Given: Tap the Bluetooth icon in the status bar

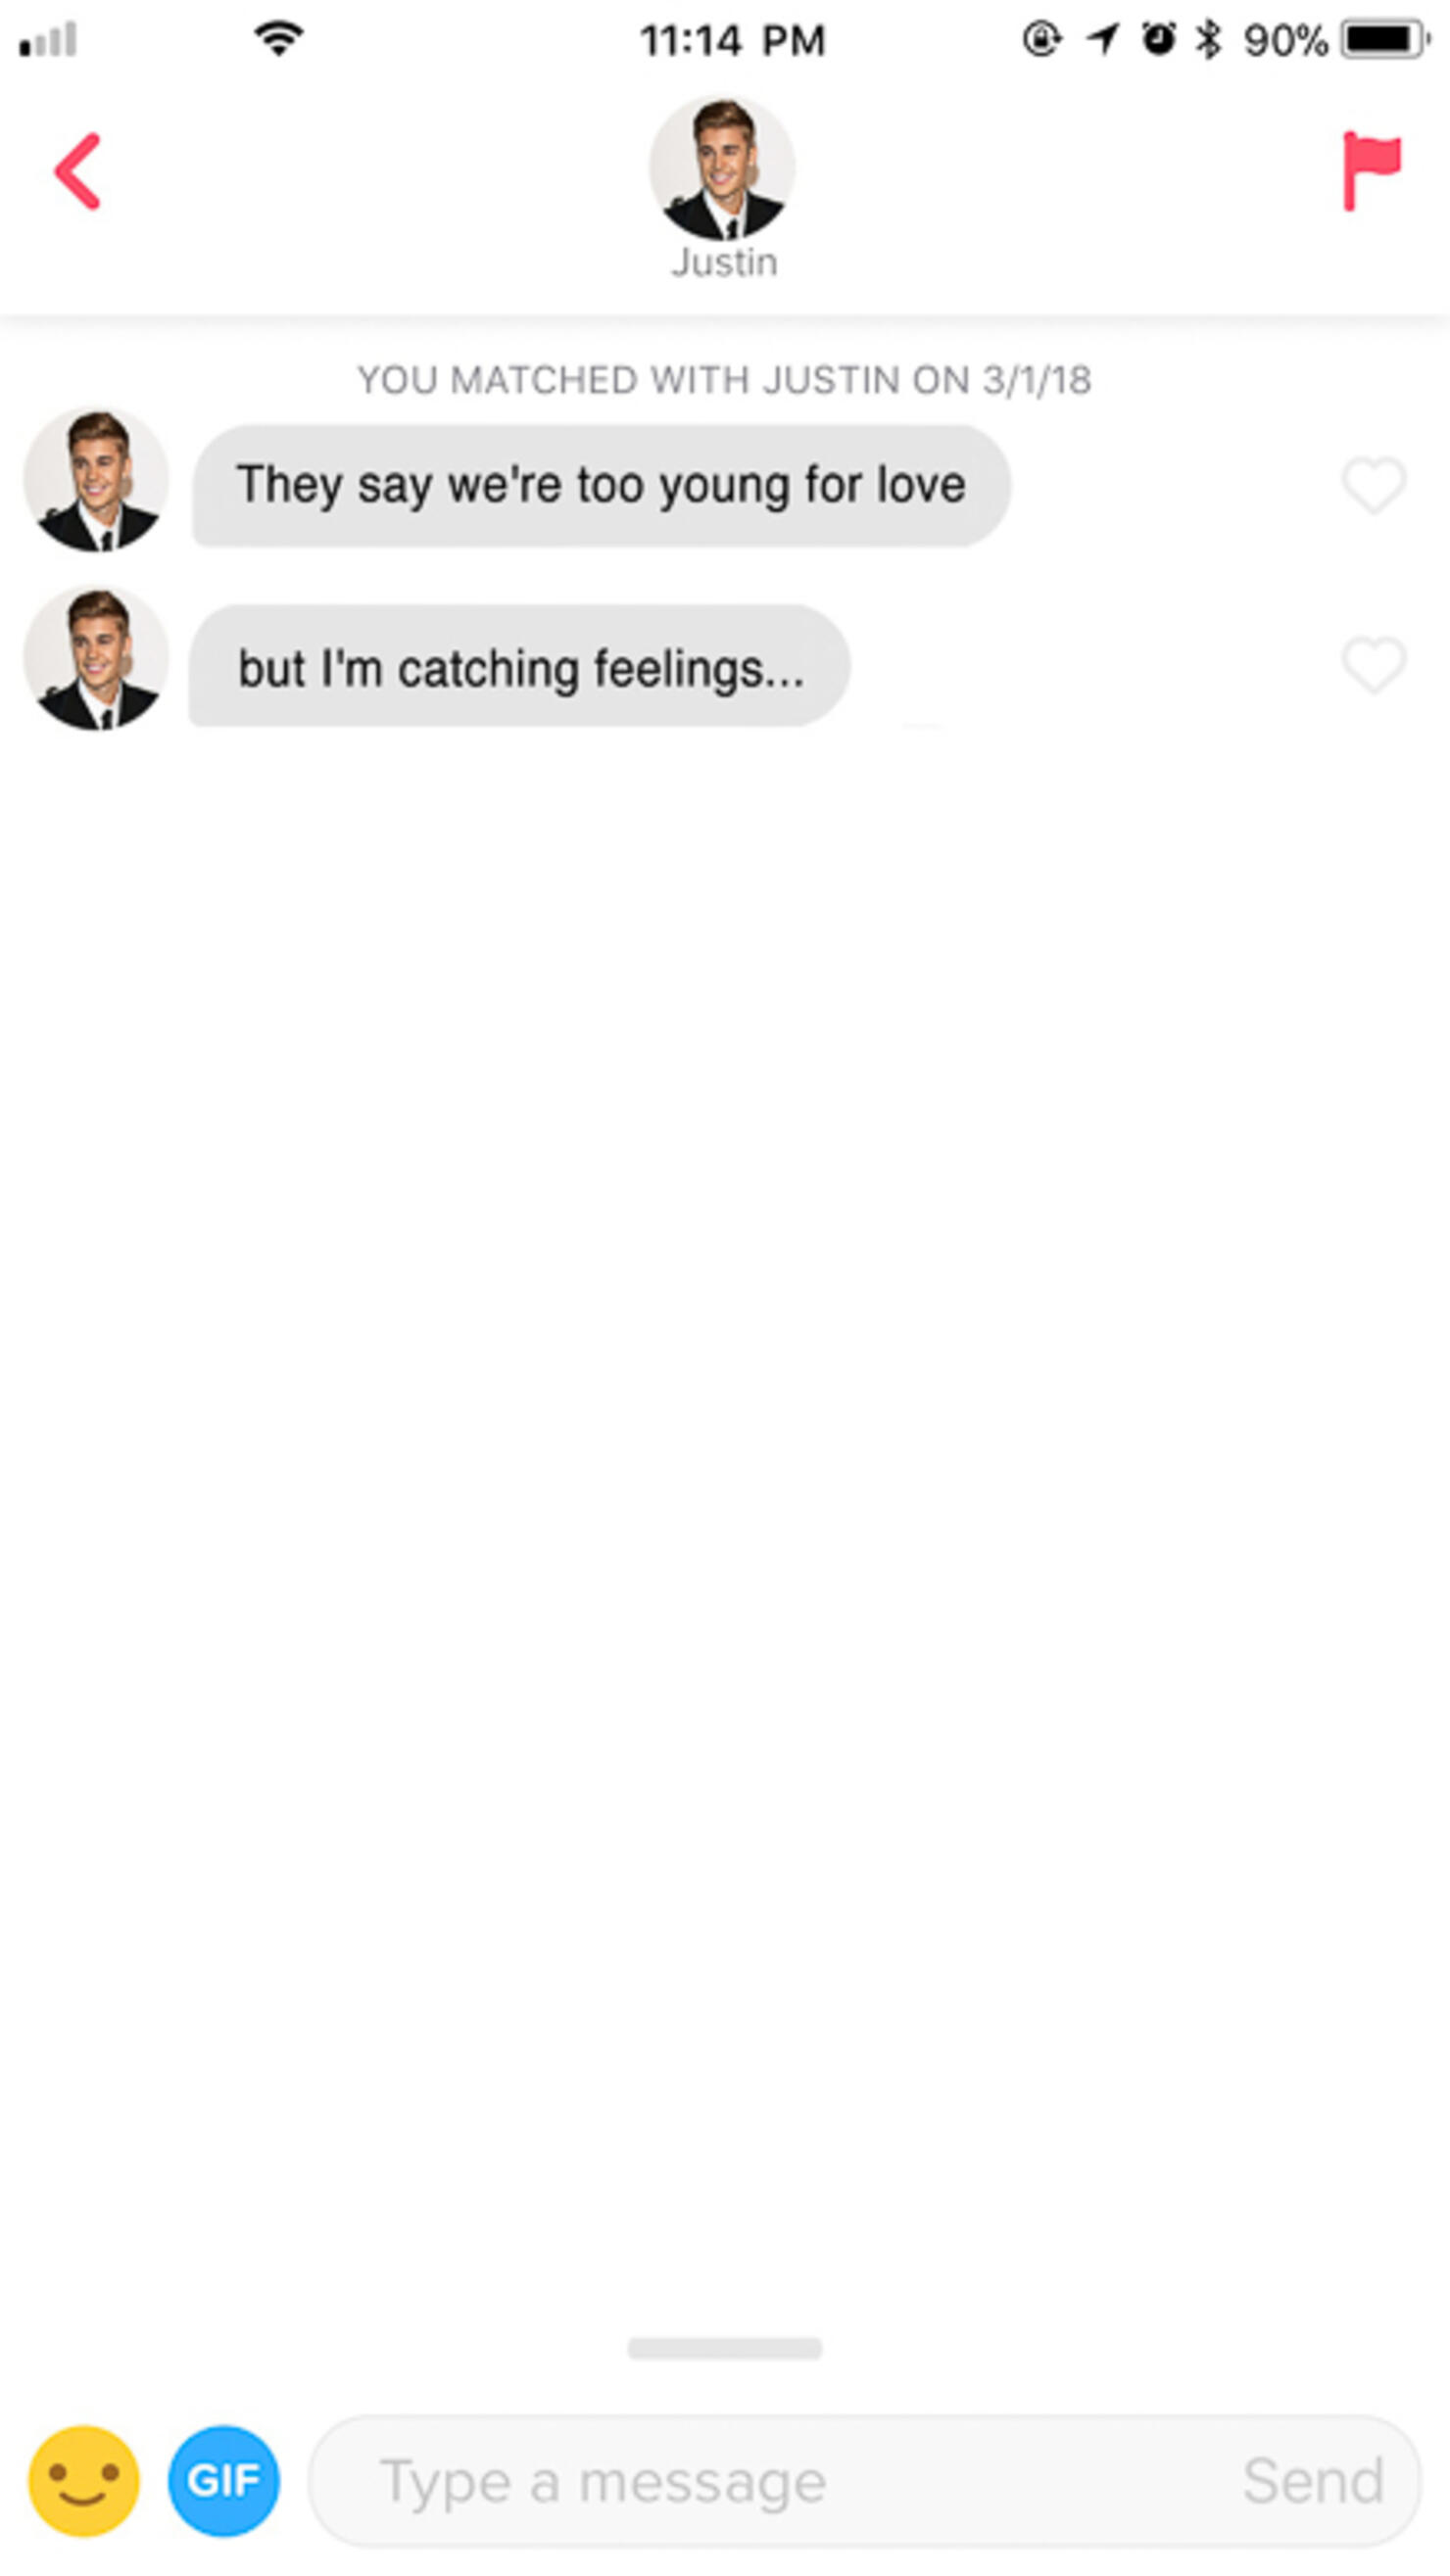Looking at the screenshot, I should click(1210, 39).
